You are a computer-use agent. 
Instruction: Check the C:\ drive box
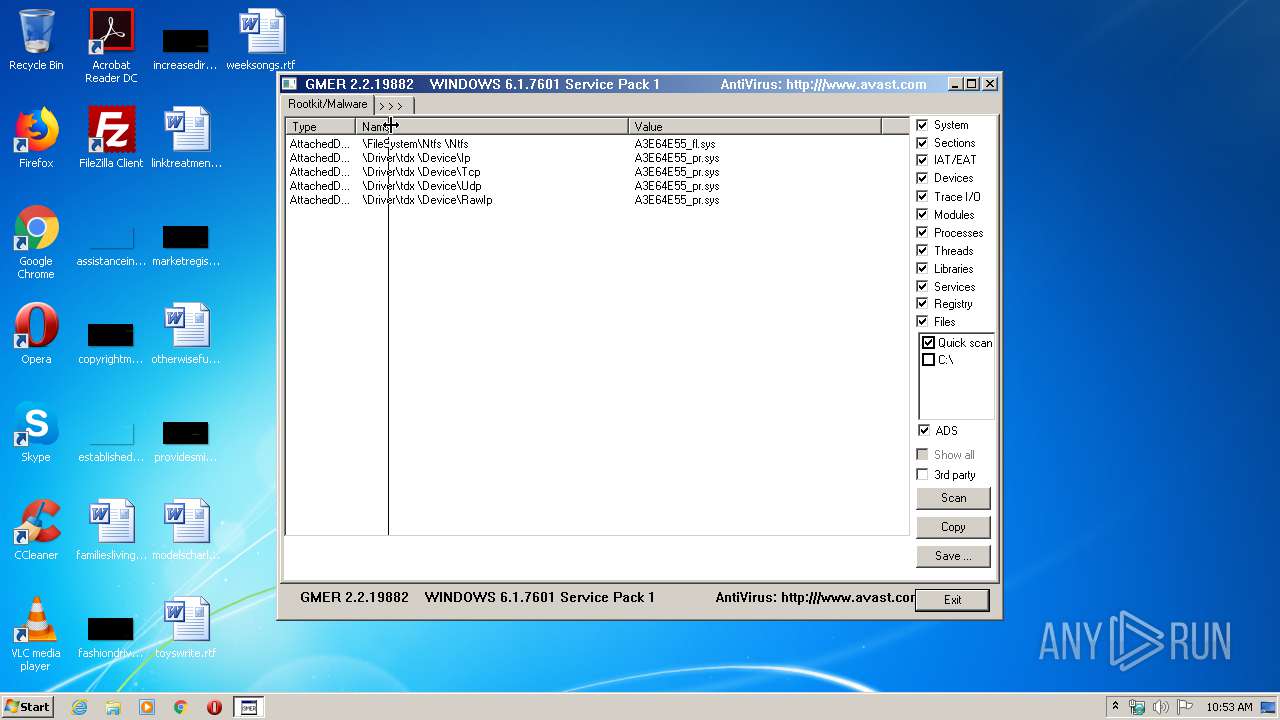click(x=928, y=359)
